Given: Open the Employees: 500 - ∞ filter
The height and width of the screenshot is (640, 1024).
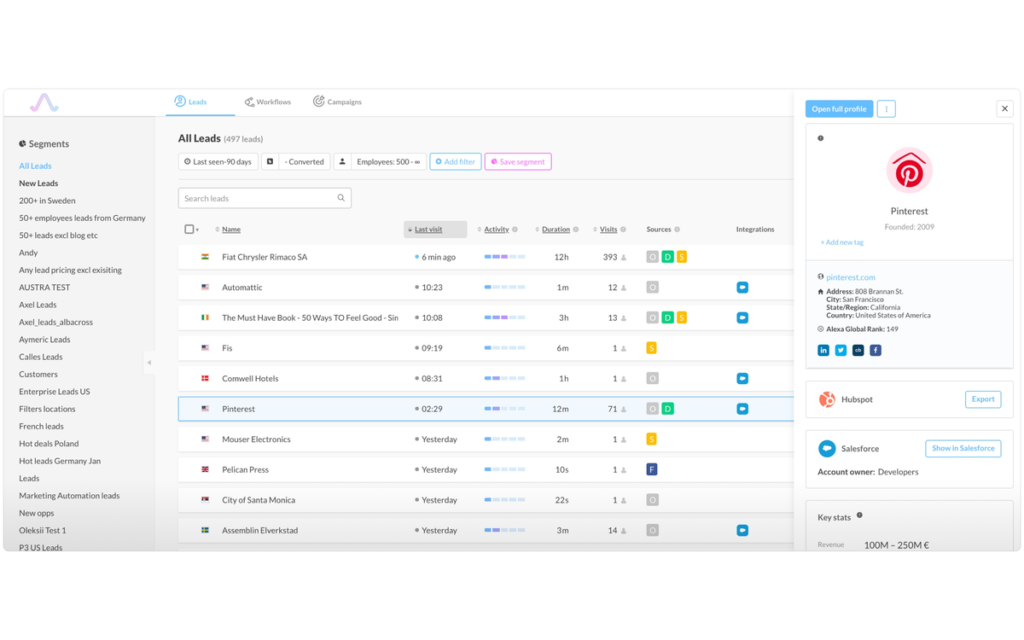Looking at the screenshot, I should point(380,162).
